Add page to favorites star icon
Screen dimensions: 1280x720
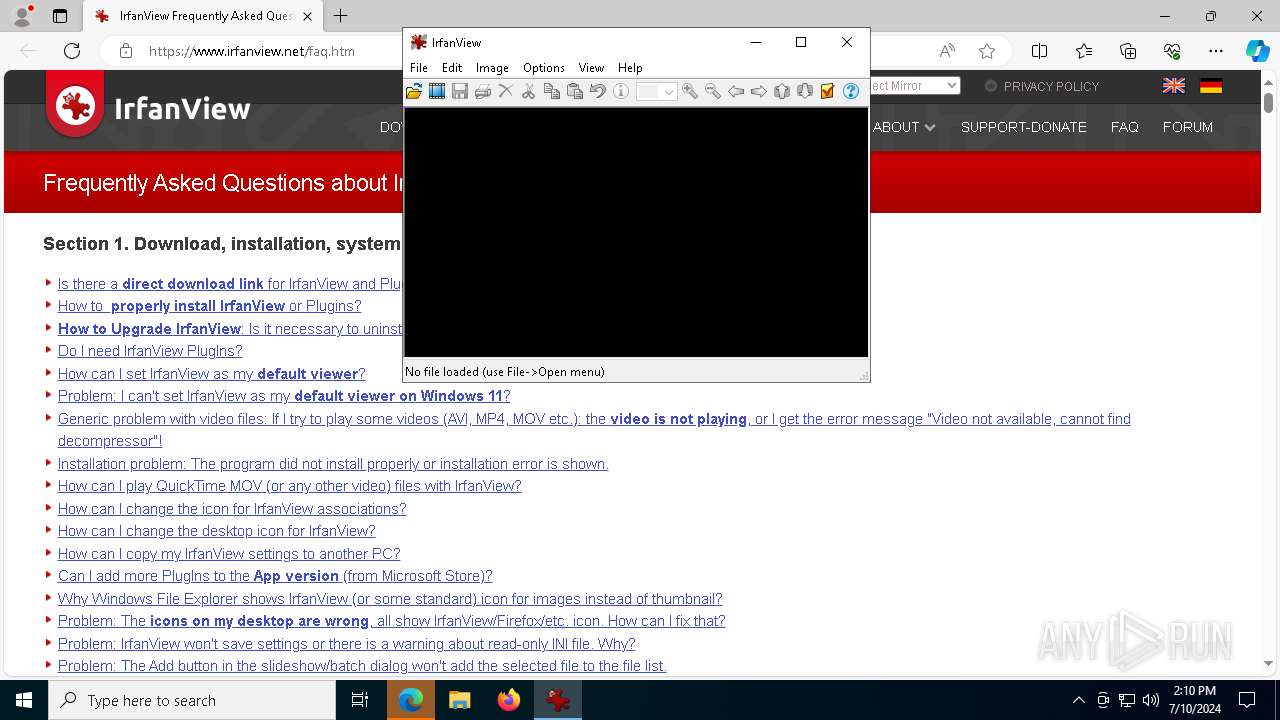[x=987, y=51]
